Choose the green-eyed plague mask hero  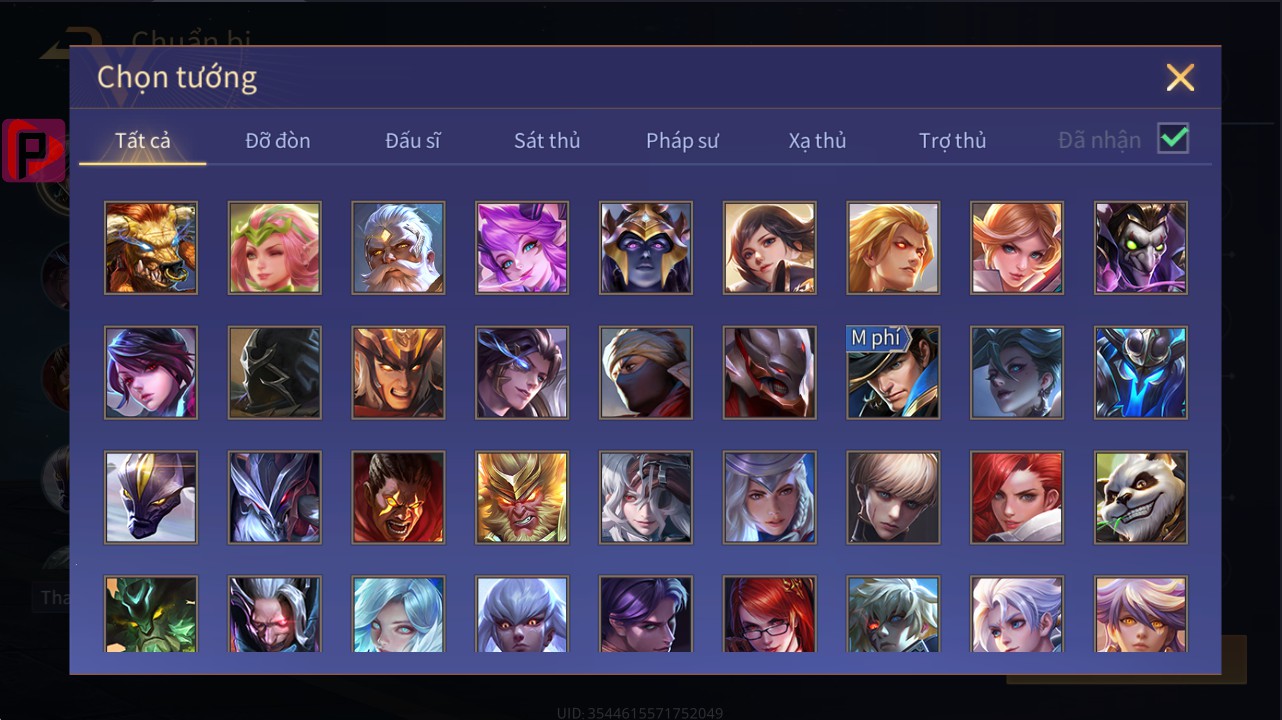[x=1141, y=248]
